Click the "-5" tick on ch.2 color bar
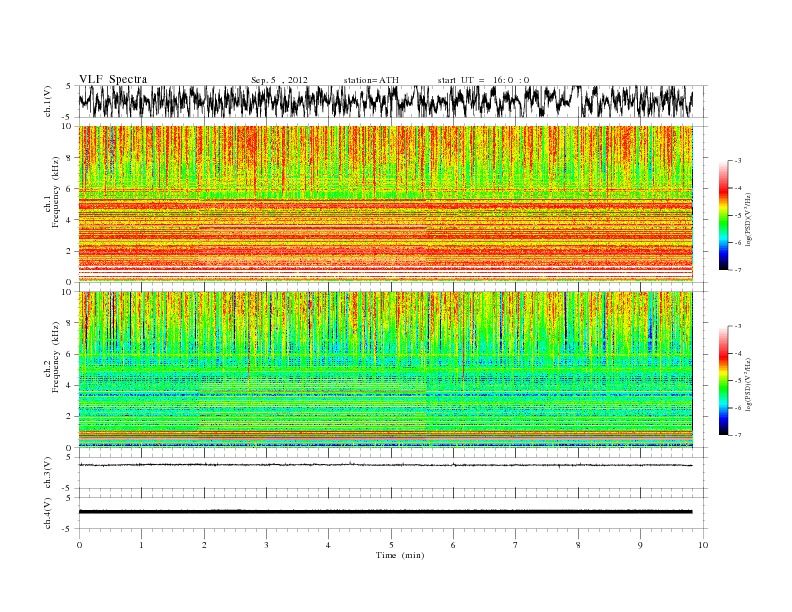The image size is (792, 612). [x=737, y=381]
